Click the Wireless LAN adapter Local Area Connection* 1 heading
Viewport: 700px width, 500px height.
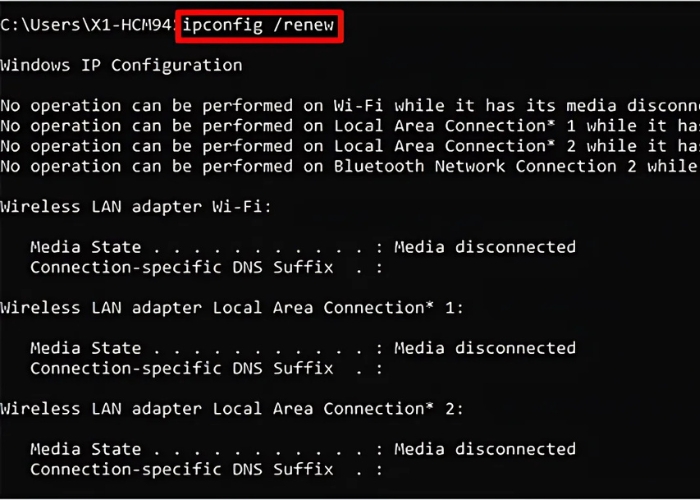pos(232,308)
